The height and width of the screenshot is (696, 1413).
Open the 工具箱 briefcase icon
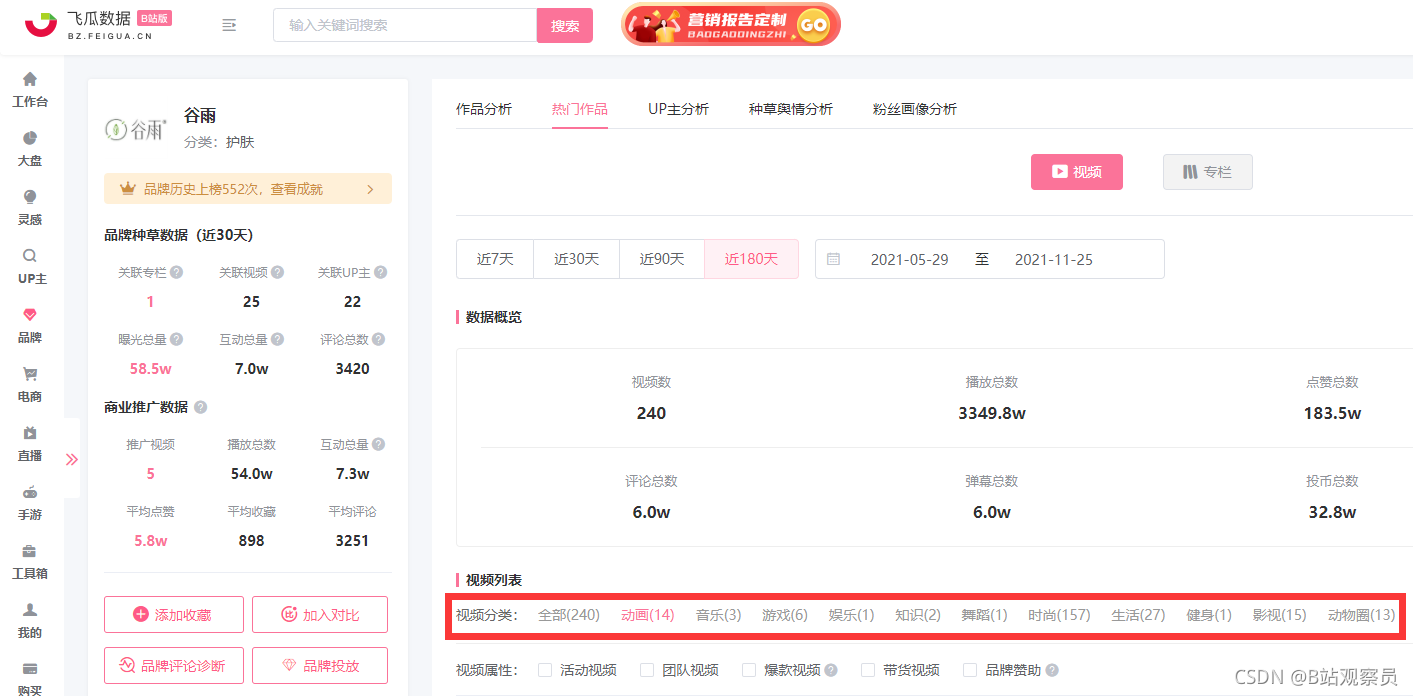click(30, 551)
